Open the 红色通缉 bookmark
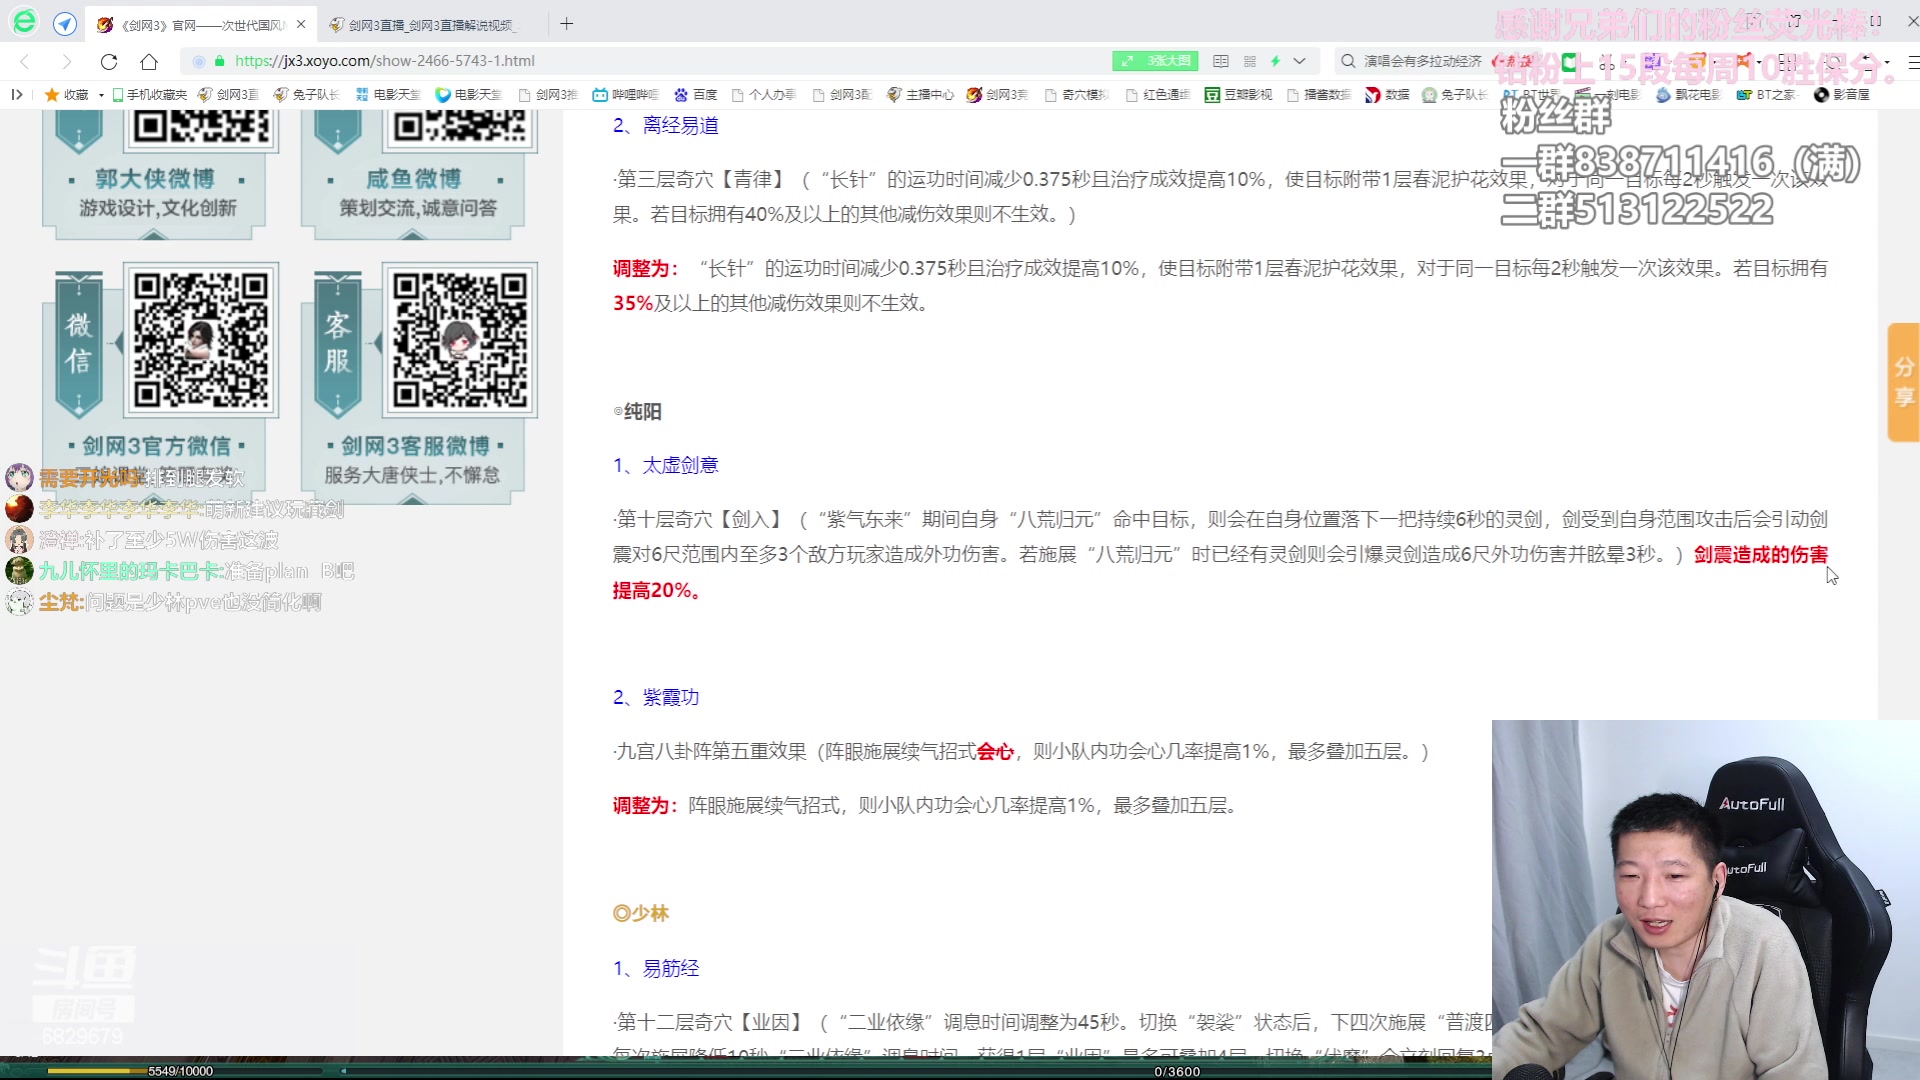This screenshot has width=1920, height=1080. [1158, 95]
